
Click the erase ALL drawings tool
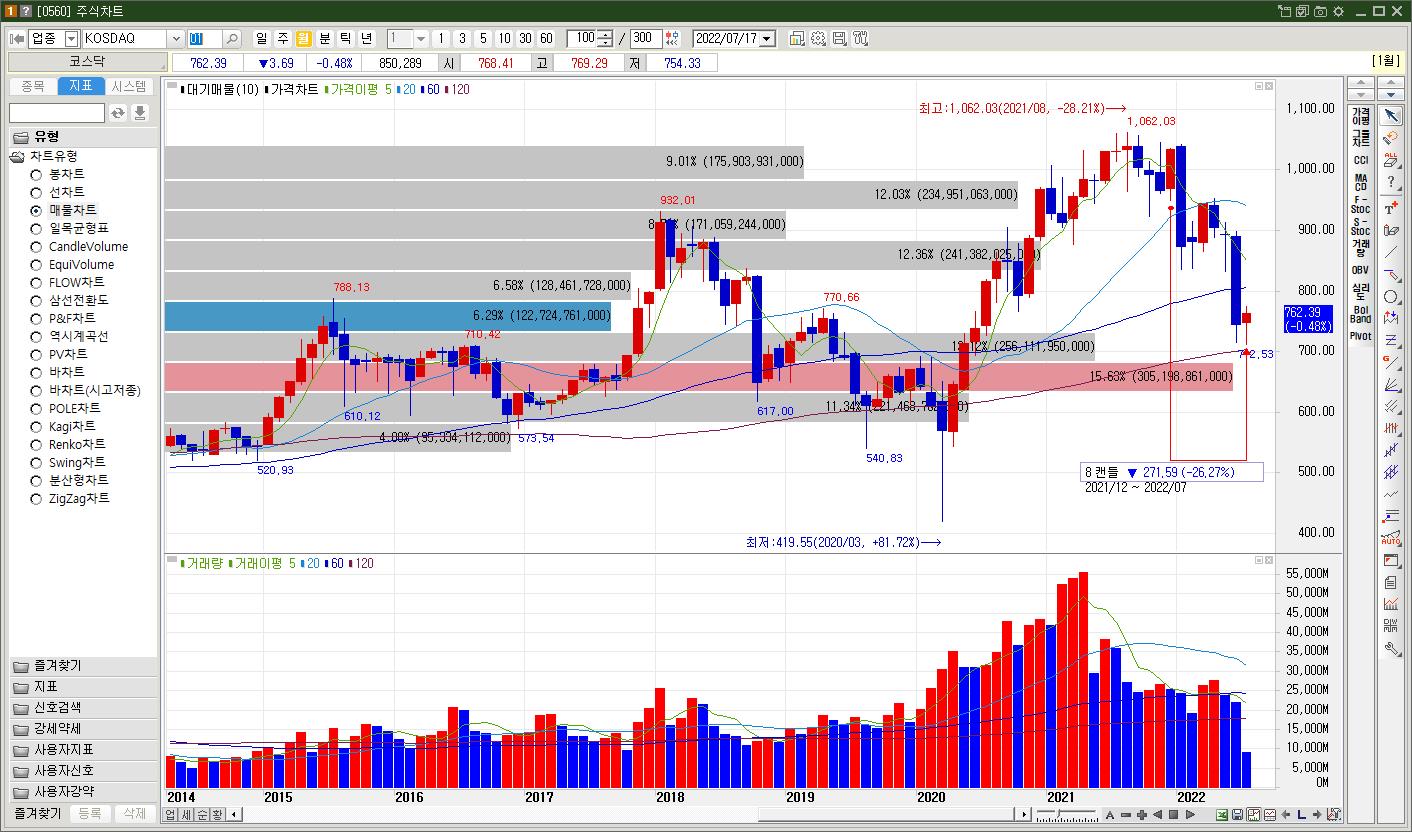point(1390,159)
